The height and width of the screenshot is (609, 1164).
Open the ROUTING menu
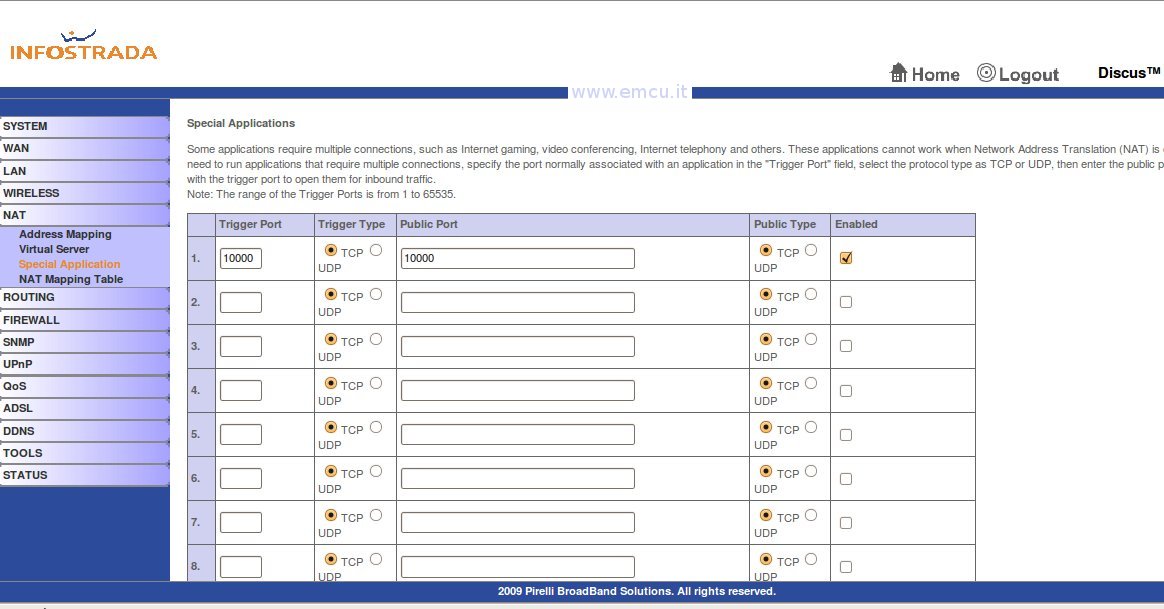(85, 297)
